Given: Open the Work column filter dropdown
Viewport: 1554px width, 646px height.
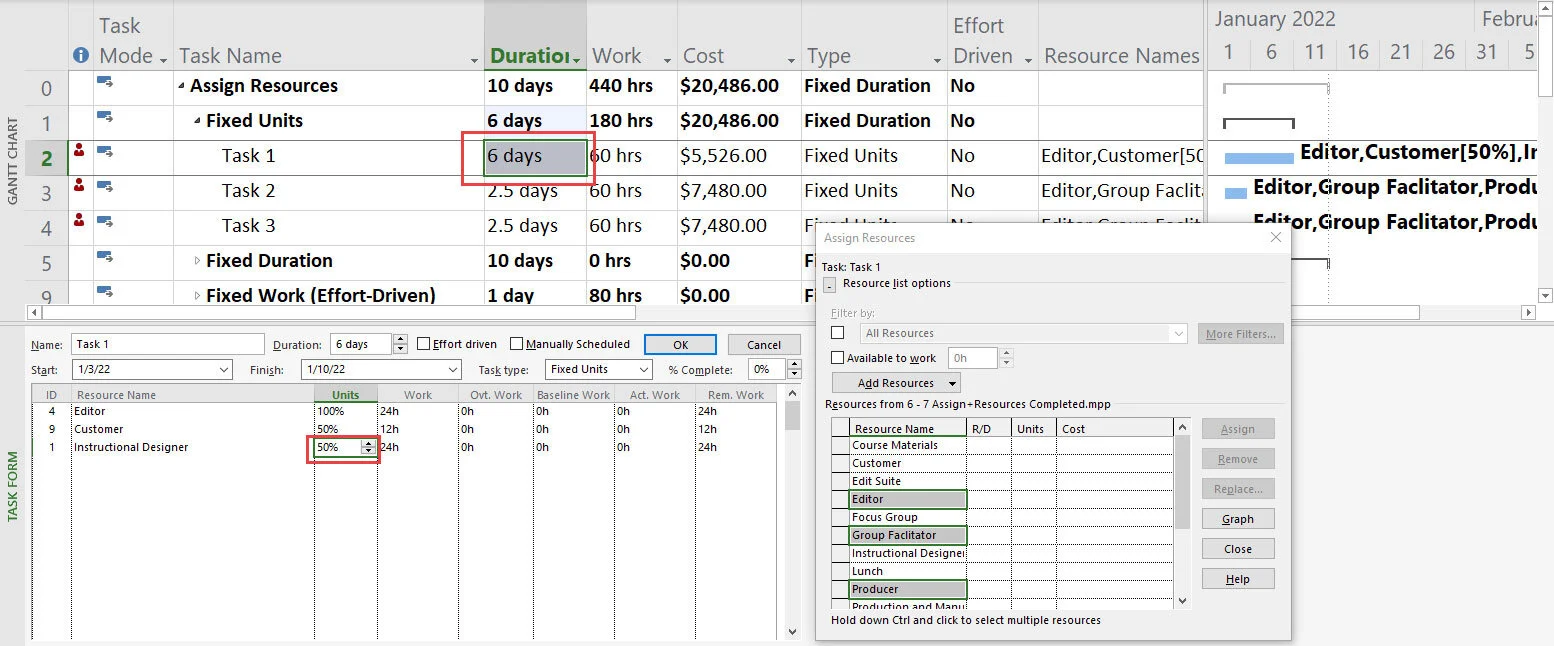Looking at the screenshot, I should point(665,59).
